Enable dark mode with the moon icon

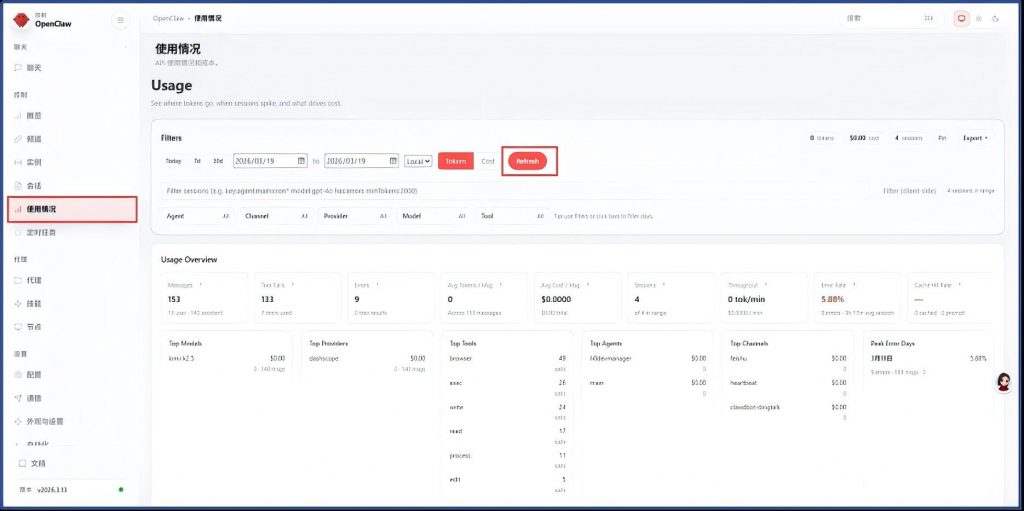994,18
